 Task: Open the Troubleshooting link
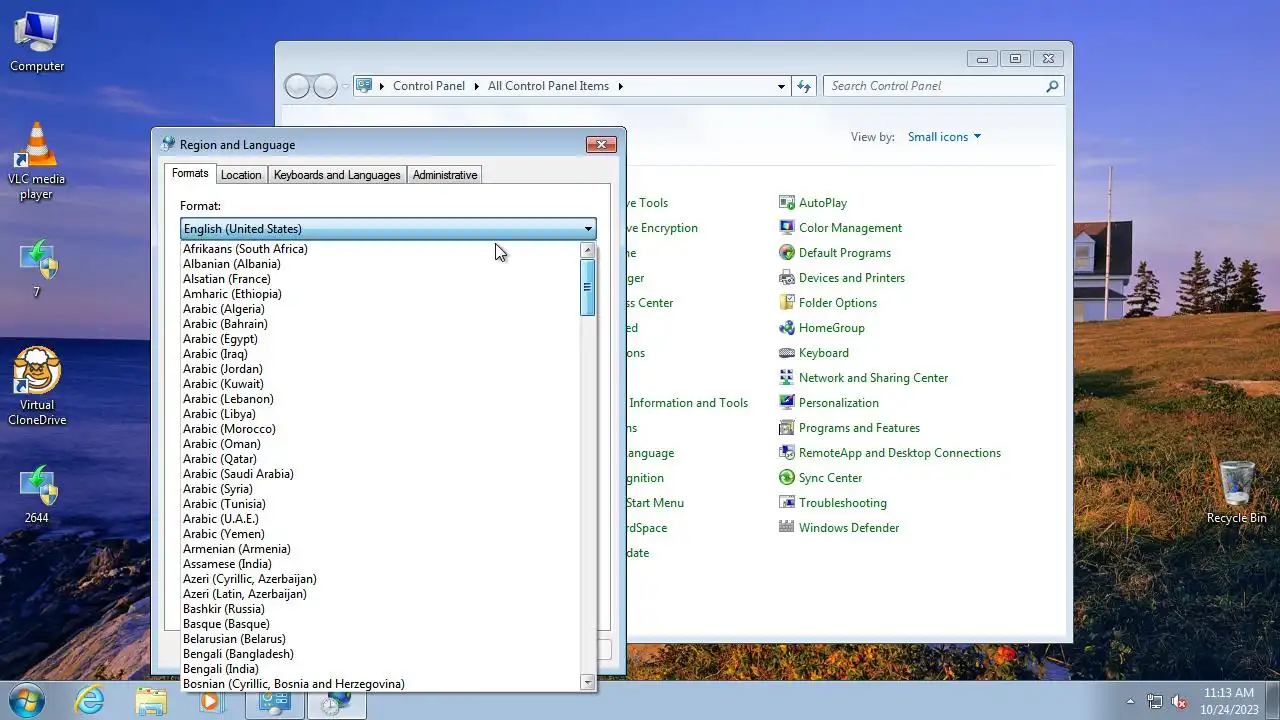pos(843,503)
